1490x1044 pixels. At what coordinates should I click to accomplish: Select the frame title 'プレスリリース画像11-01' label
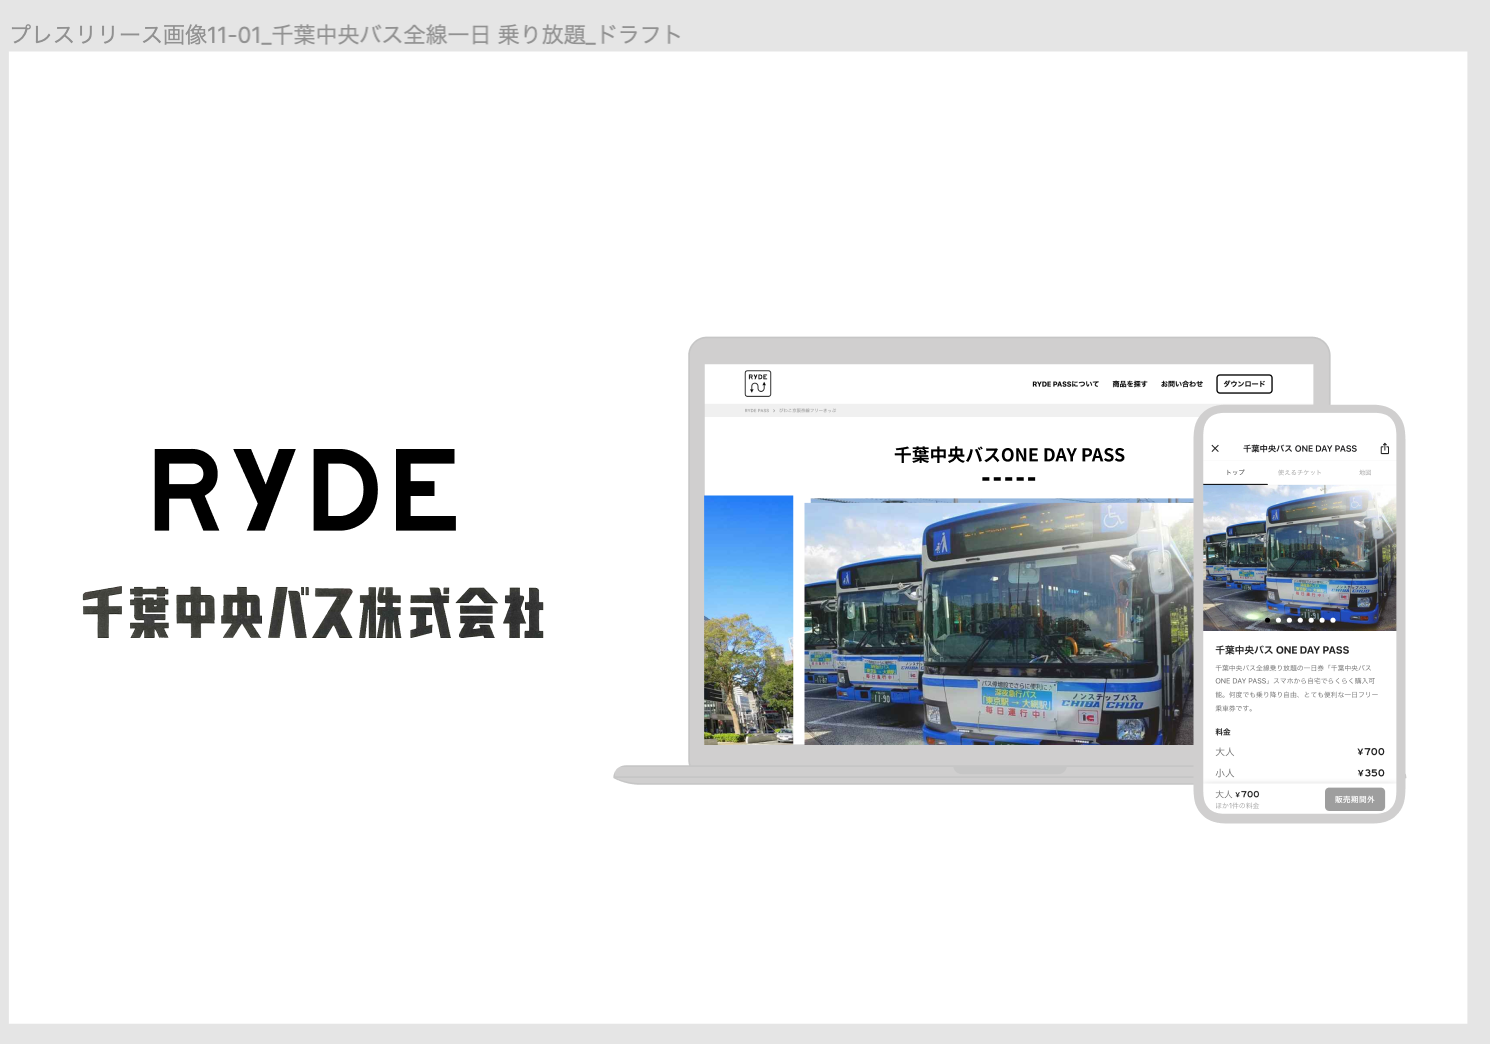point(346,35)
